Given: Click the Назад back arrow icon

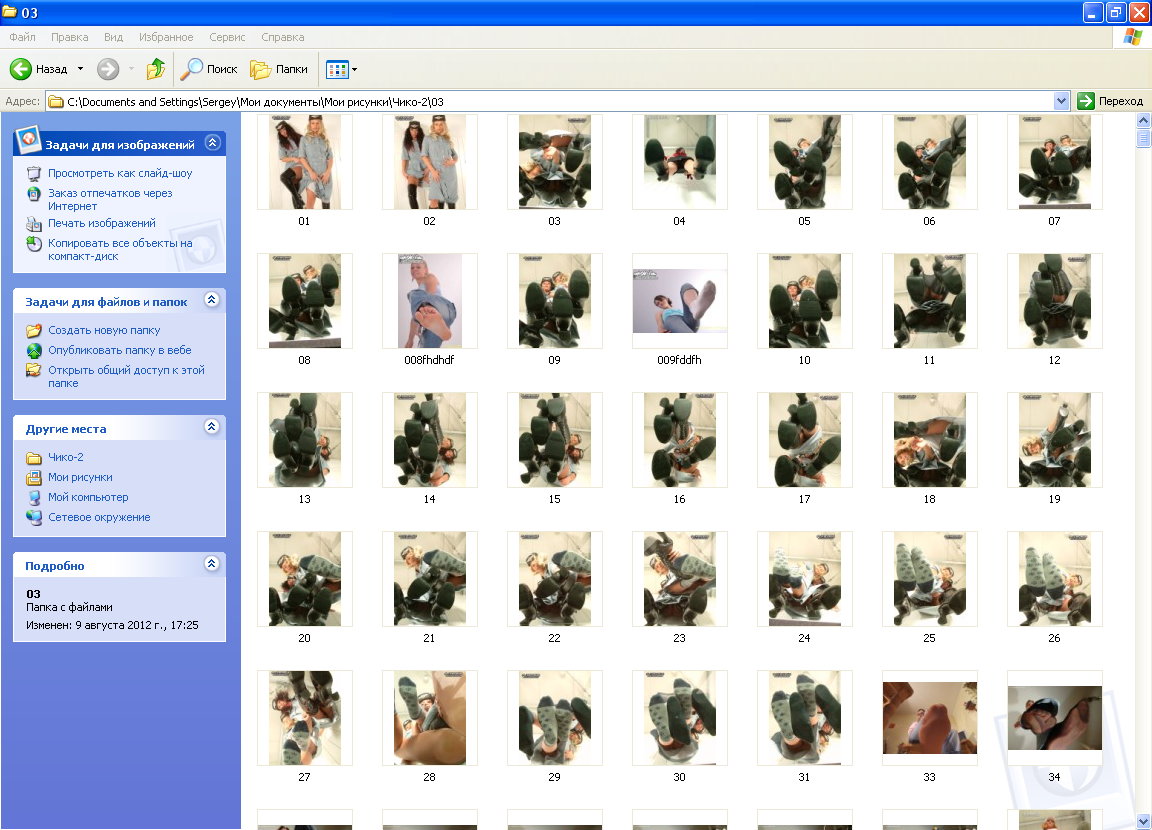Looking at the screenshot, I should coord(21,69).
